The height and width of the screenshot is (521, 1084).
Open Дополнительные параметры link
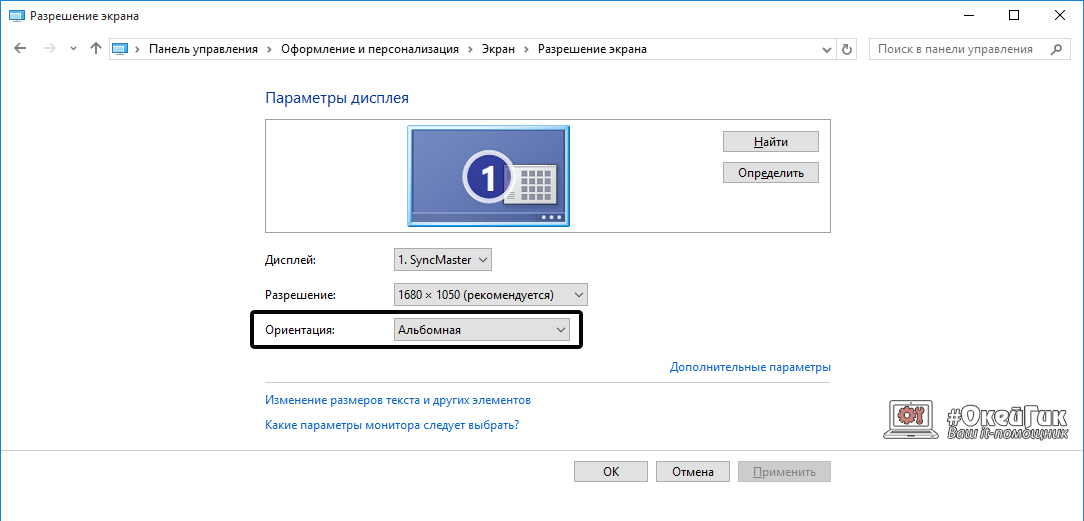(x=750, y=367)
